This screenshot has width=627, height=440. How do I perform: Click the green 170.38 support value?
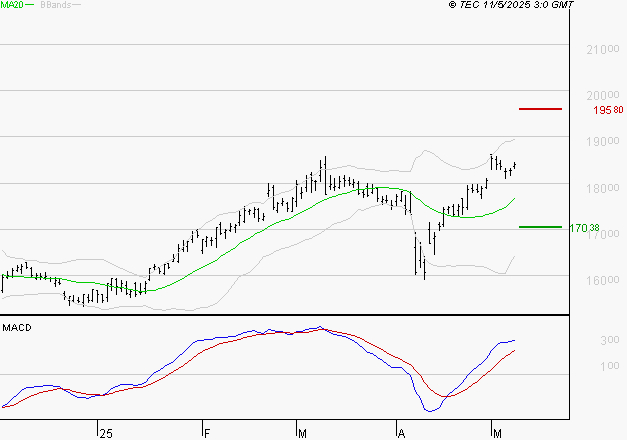coord(585,228)
